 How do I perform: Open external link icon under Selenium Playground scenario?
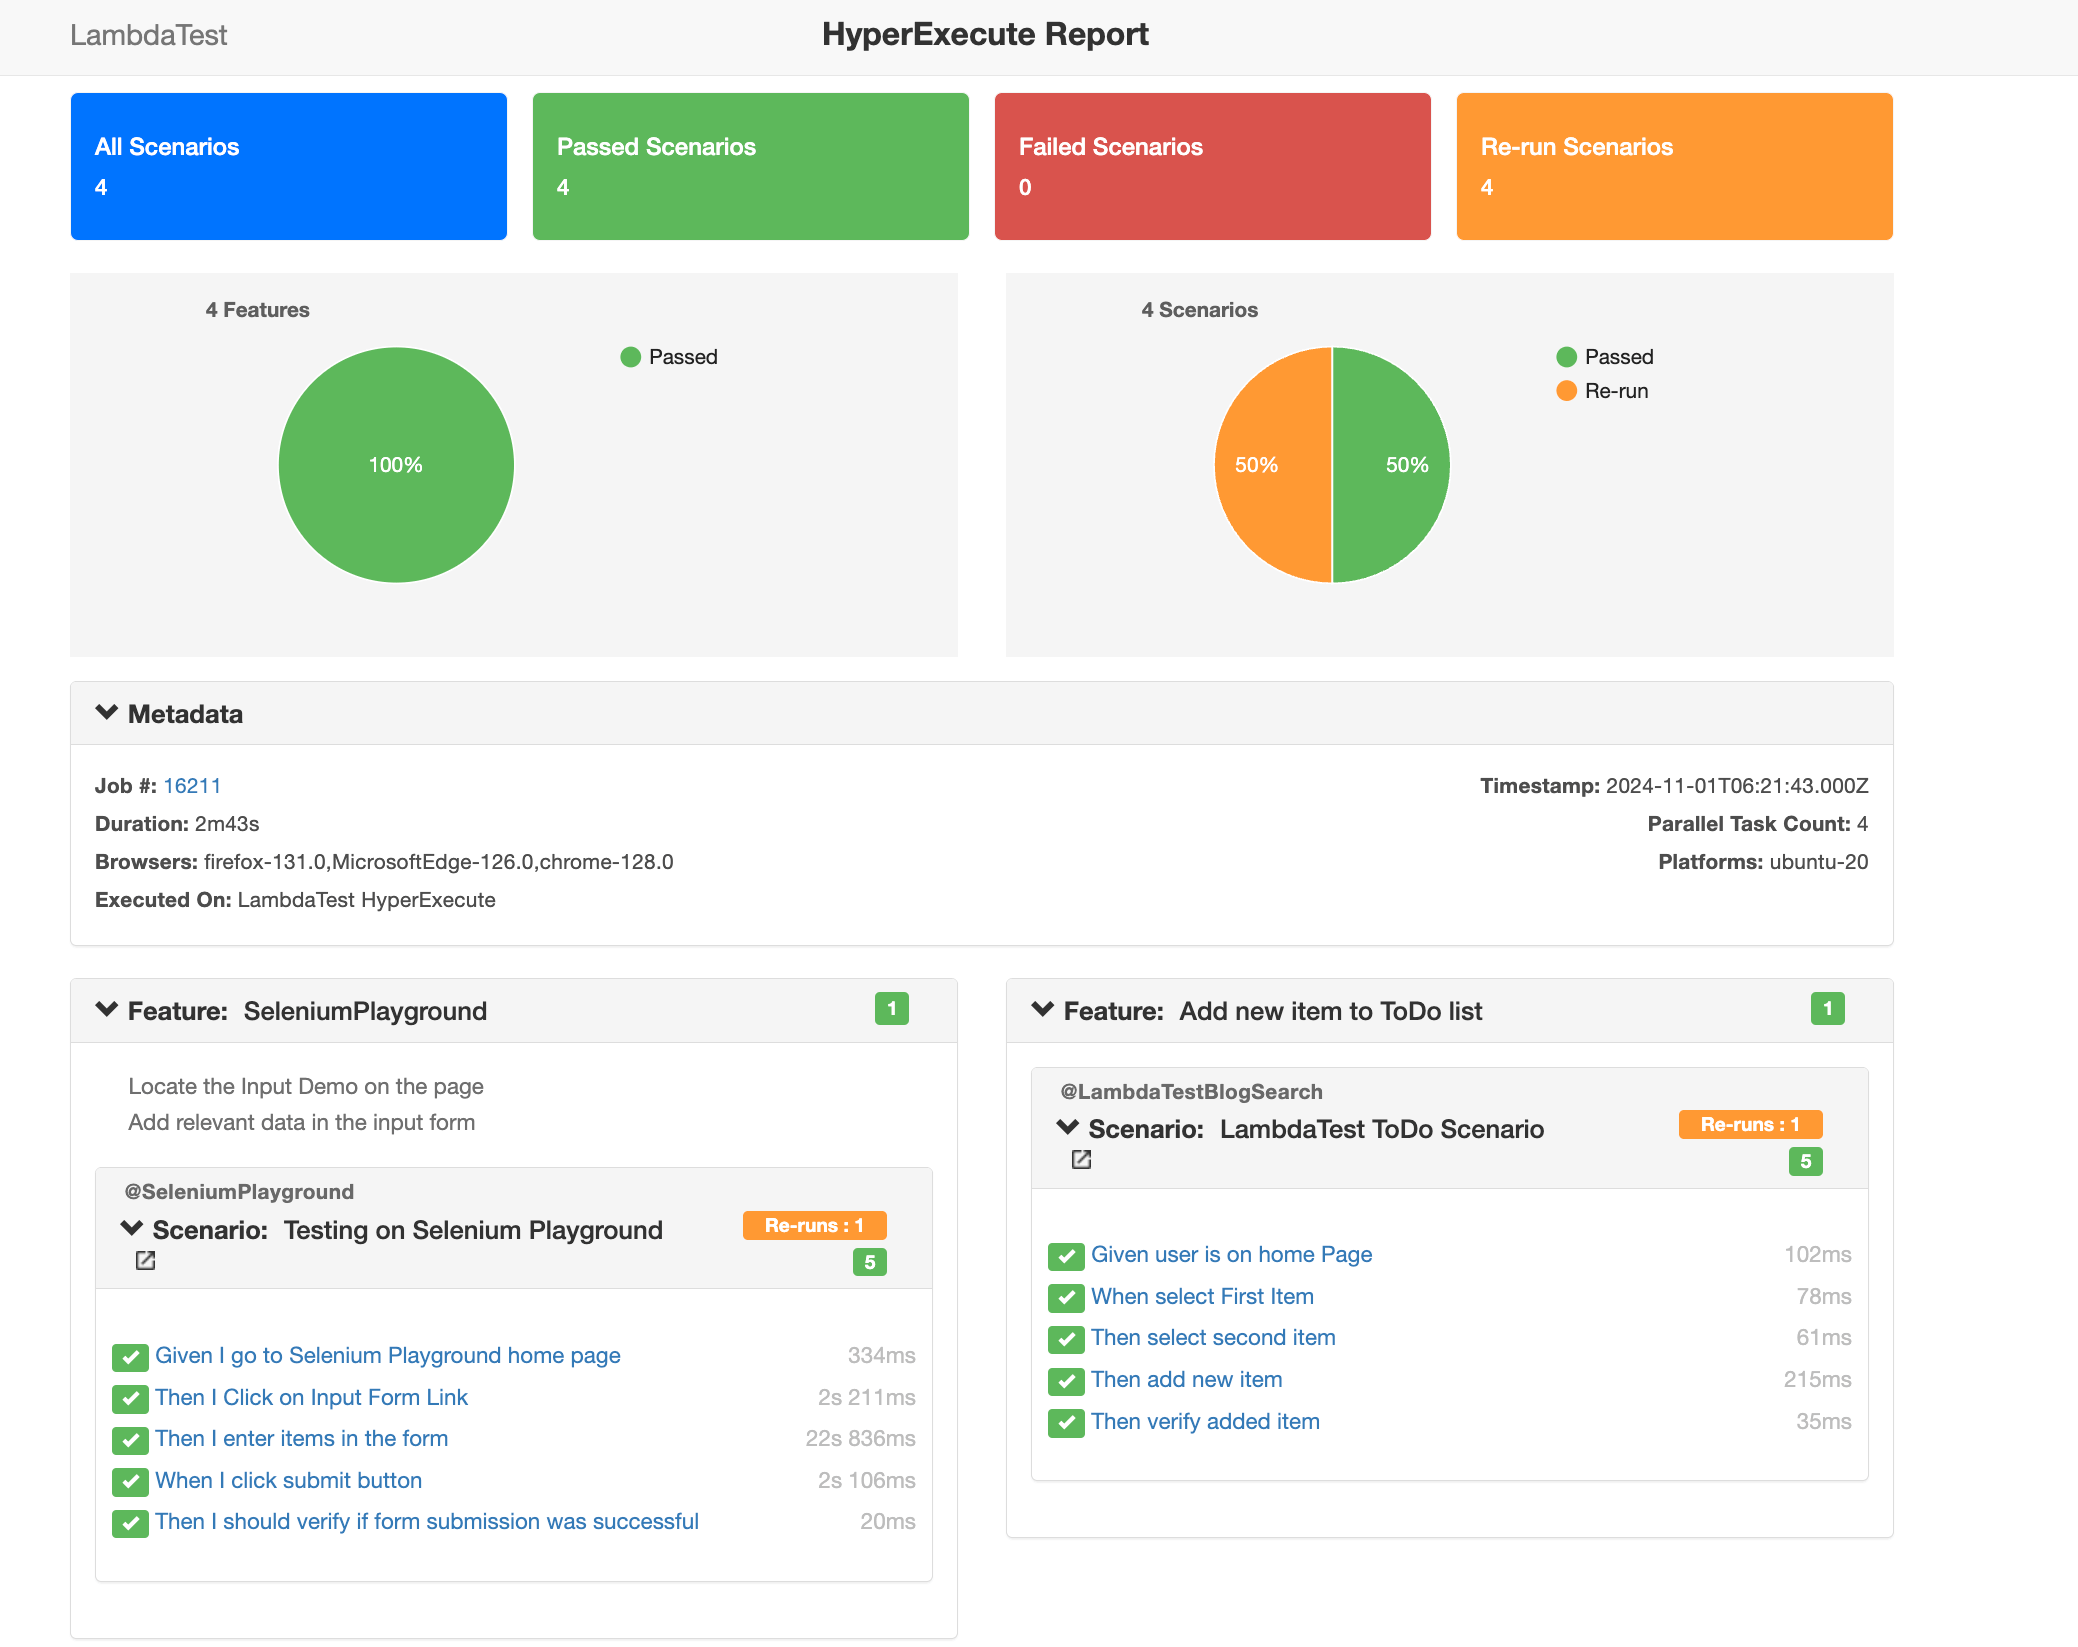click(145, 1261)
